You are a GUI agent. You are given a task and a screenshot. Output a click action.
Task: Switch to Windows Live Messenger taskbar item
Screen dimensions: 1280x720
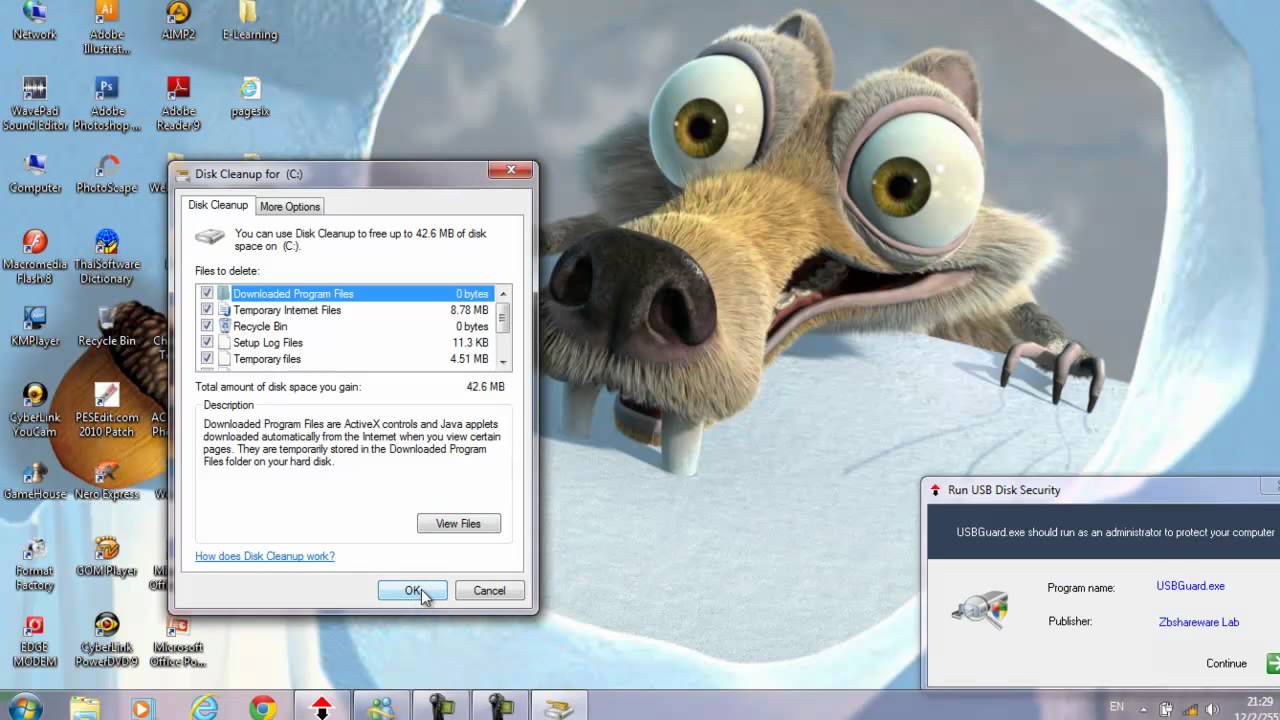click(381, 707)
